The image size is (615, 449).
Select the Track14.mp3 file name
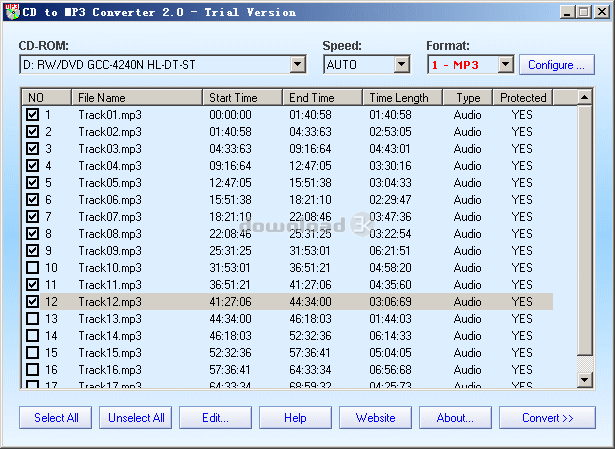[x=110, y=336]
